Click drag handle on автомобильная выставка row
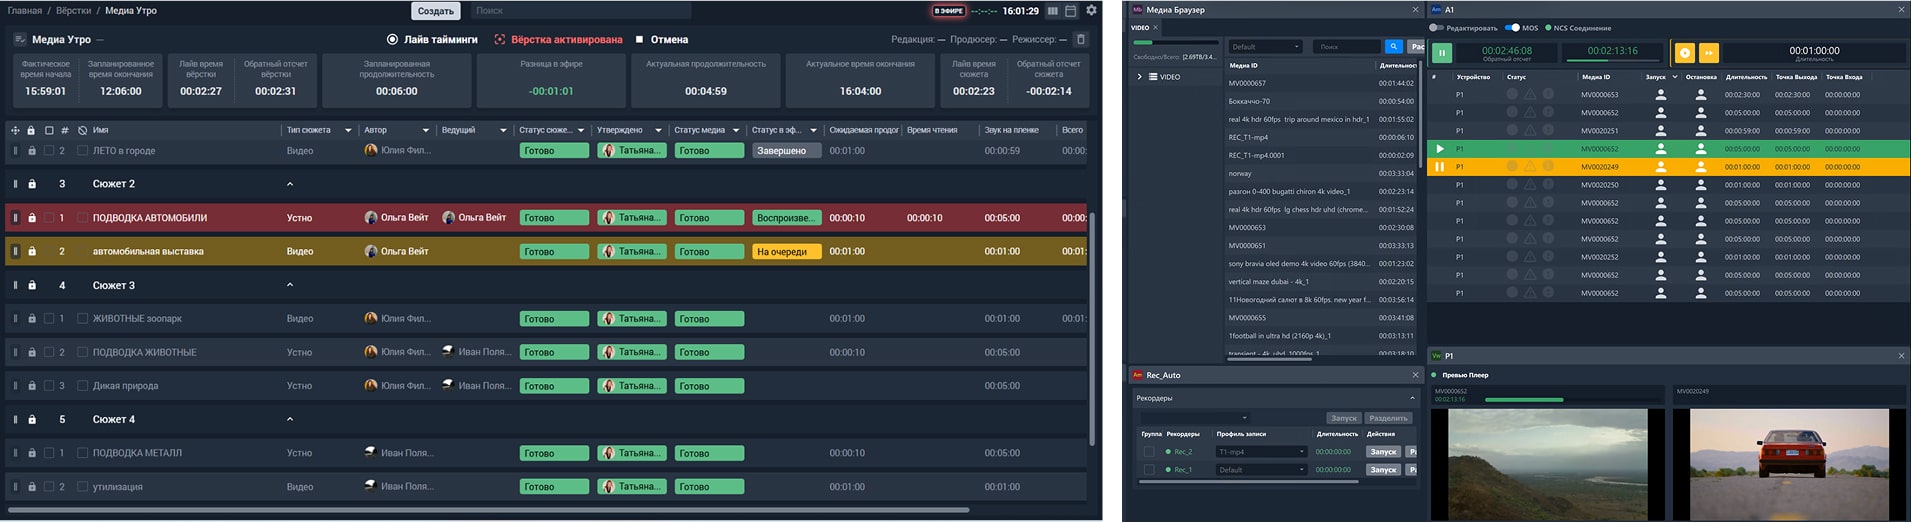This screenshot has width=1920, height=524. [15, 251]
